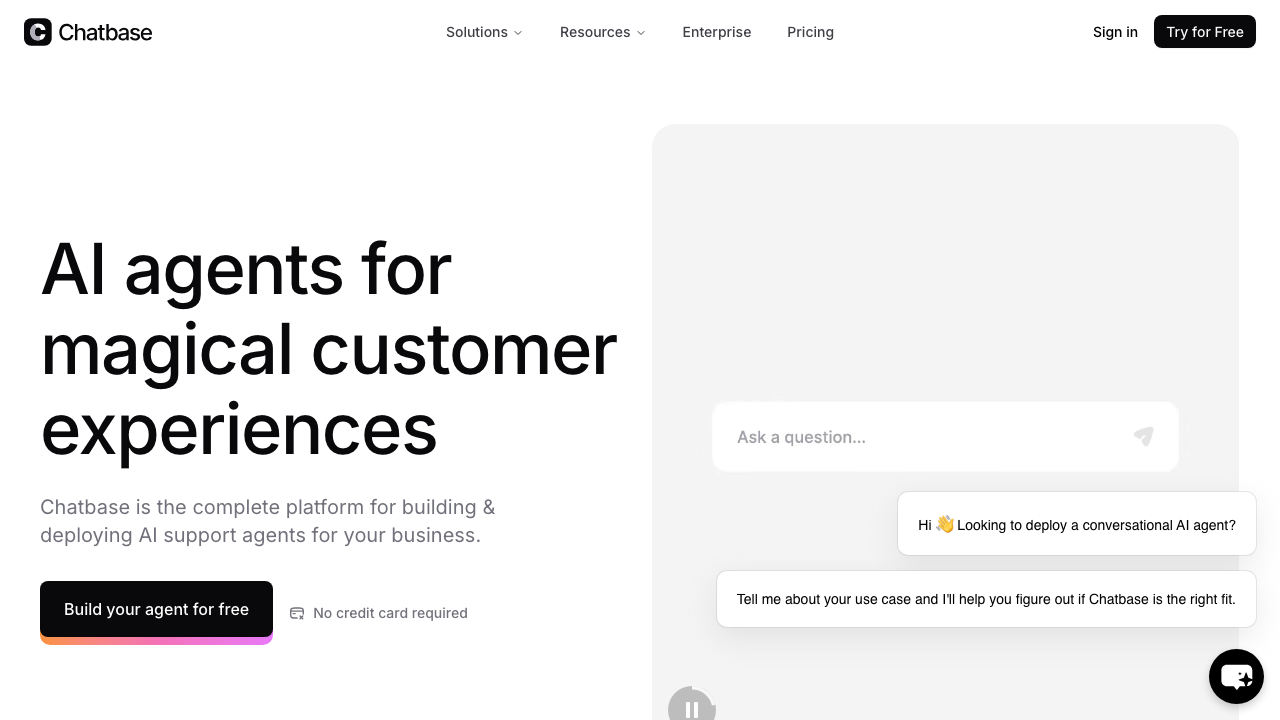Open the Resources dropdown
Screen dimensions: 1280x720
pyautogui.click(x=602, y=32)
